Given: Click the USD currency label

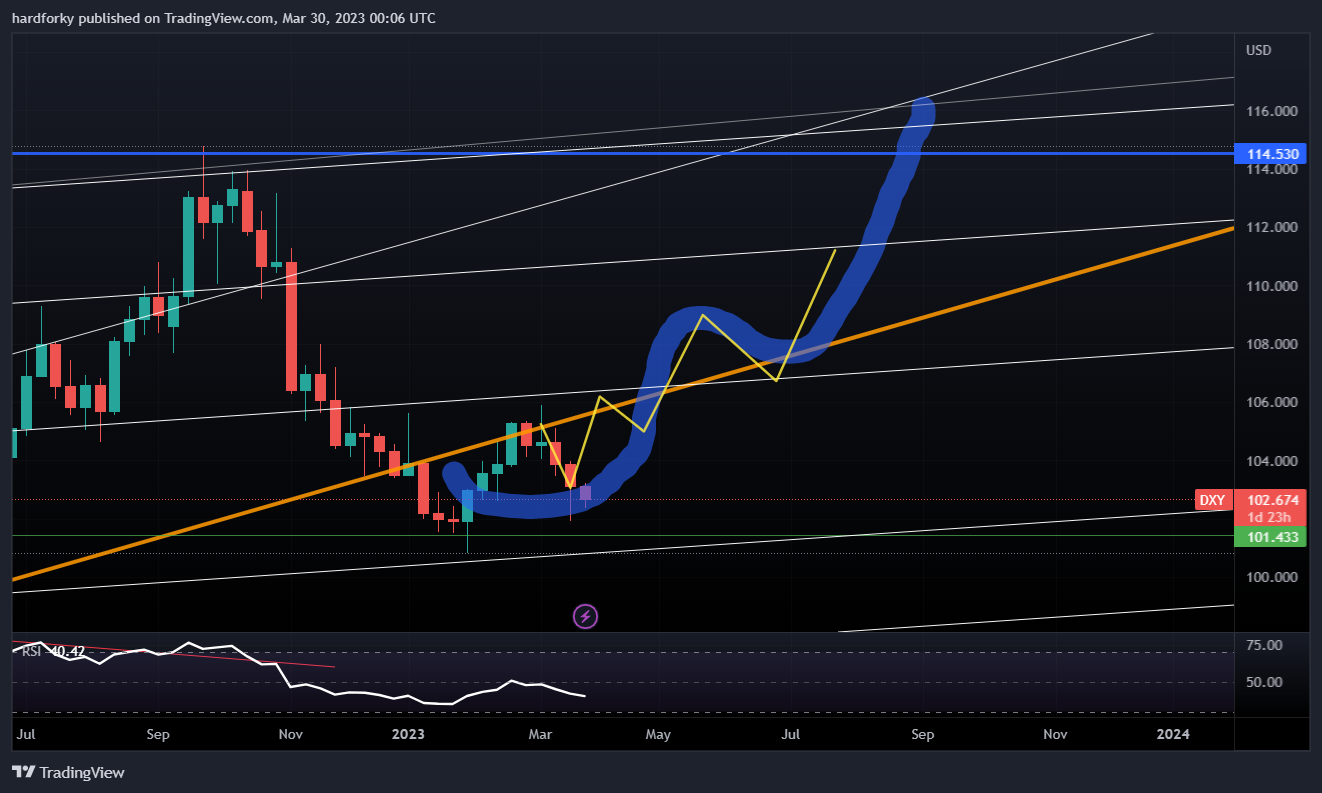Looking at the screenshot, I should coord(1258,50).
